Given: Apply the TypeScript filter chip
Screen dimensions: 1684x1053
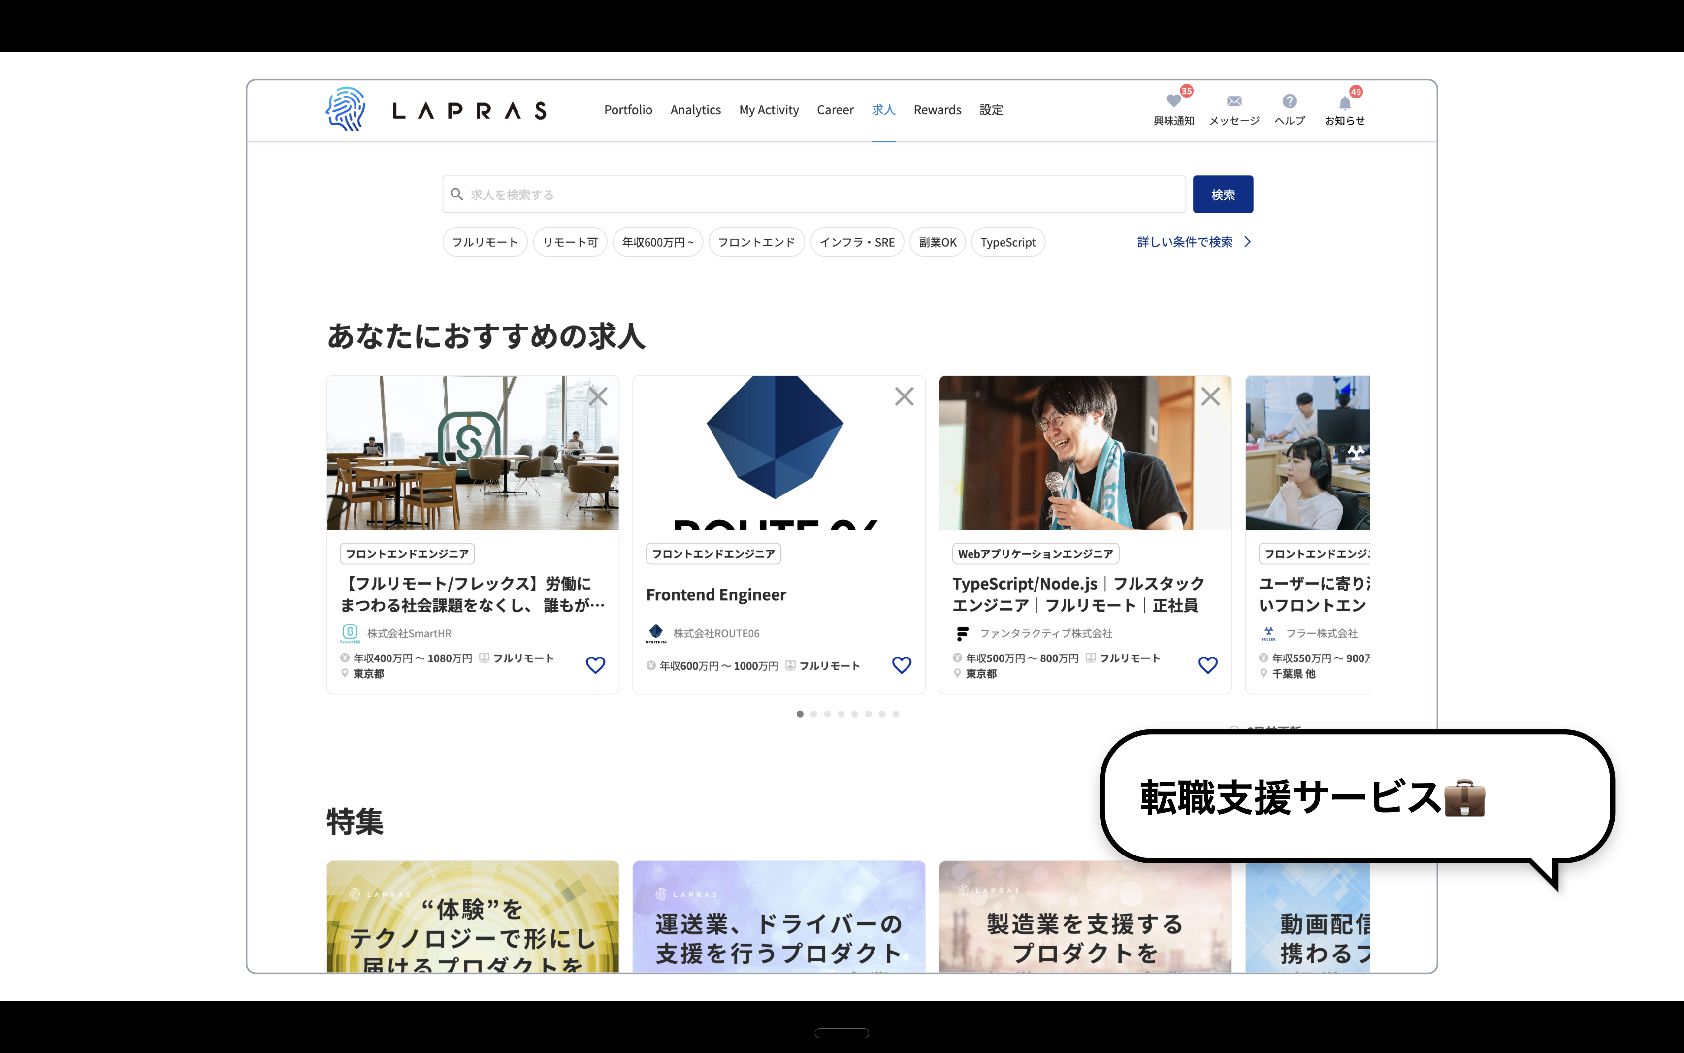Looking at the screenshot, I should [1008, 242].
